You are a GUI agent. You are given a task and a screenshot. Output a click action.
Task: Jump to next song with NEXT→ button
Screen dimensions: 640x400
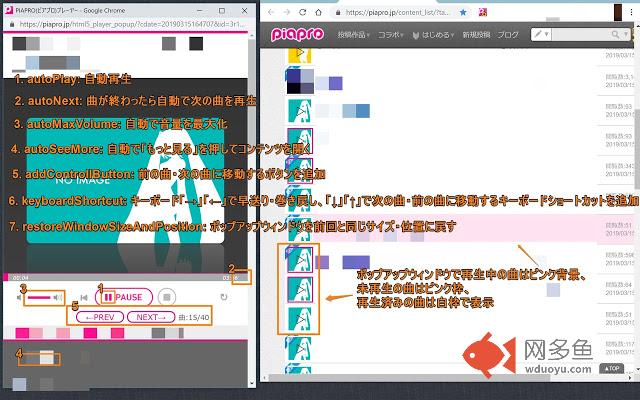tap(151, 317)
